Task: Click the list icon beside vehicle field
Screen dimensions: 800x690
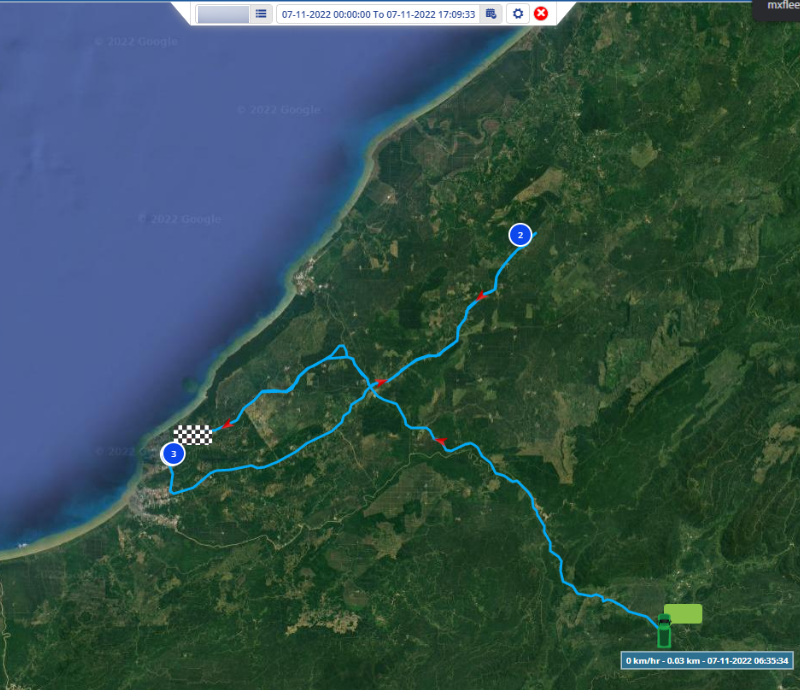Action: coord(261,13)
